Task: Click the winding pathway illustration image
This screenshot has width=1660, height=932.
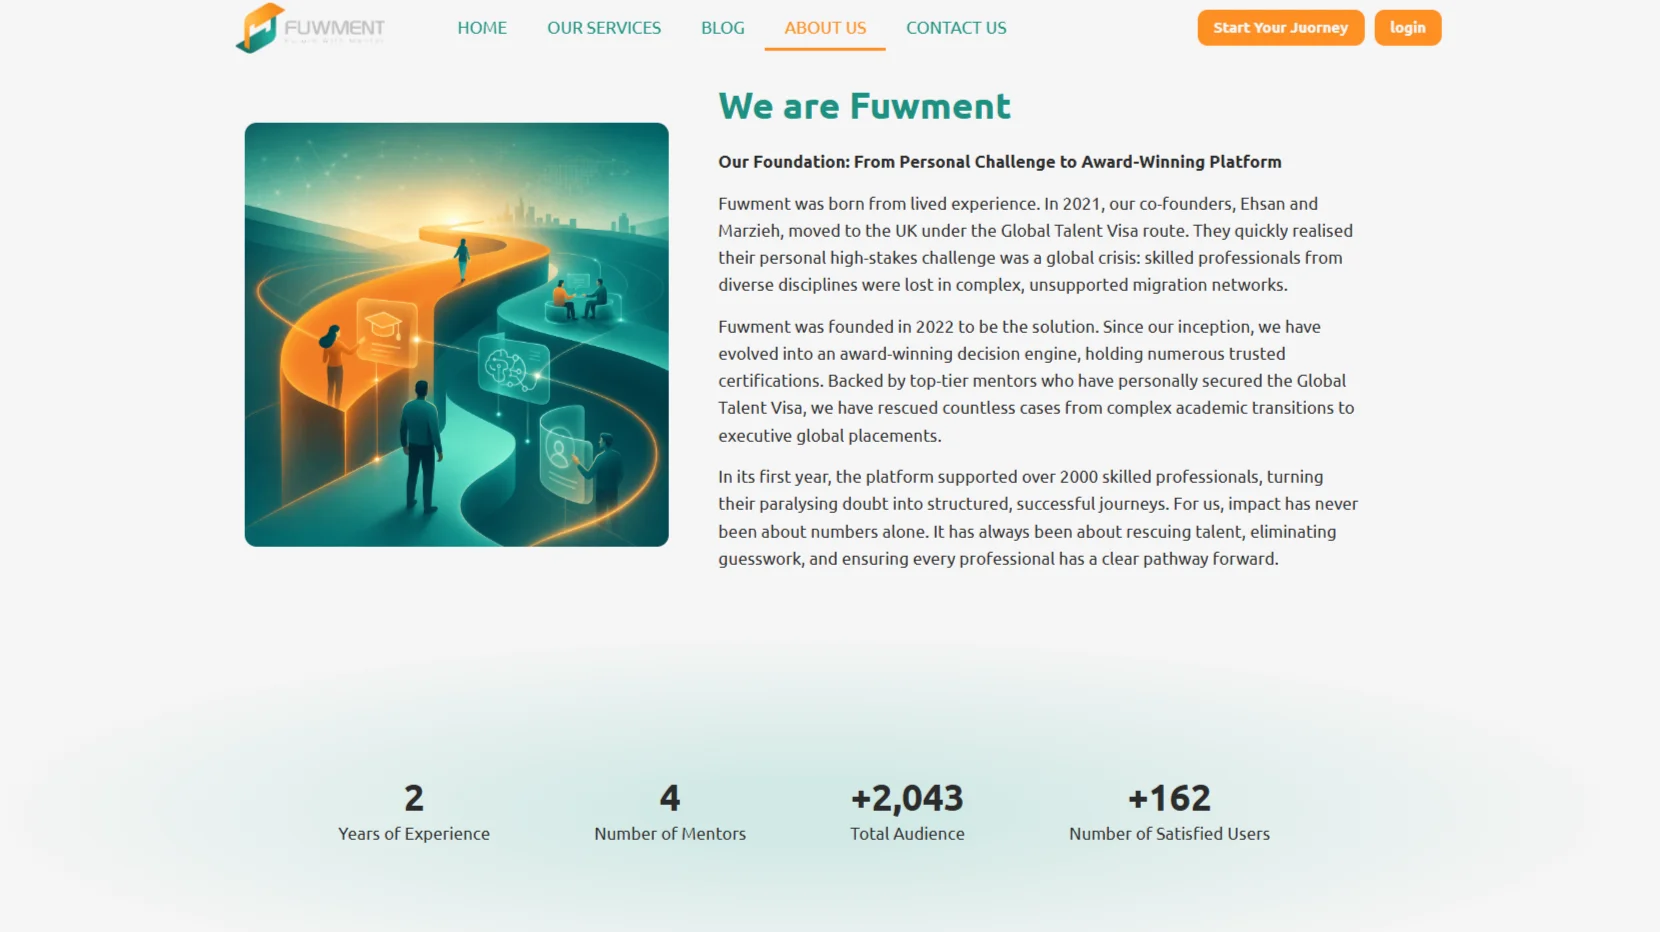Action: pyautogui.click(x=457, y=335)
